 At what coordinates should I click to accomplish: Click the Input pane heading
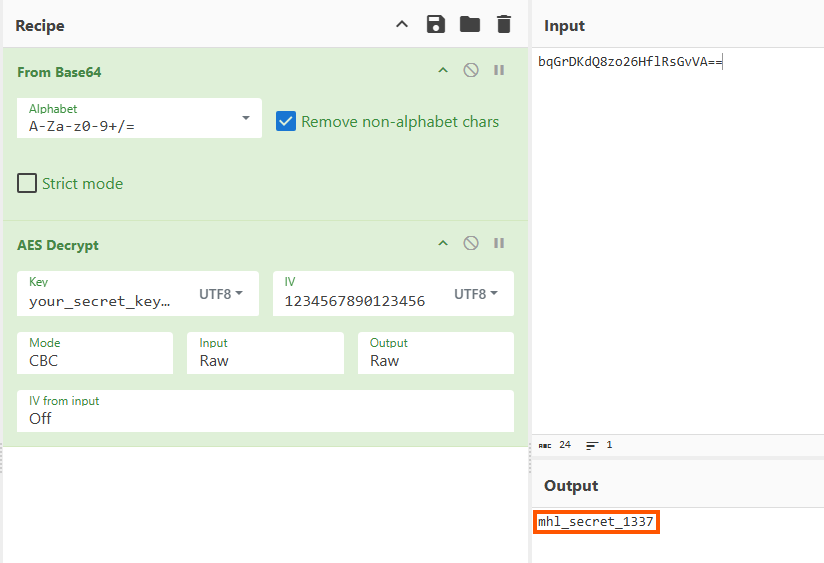pyautogui.click(x=564, y=25)
